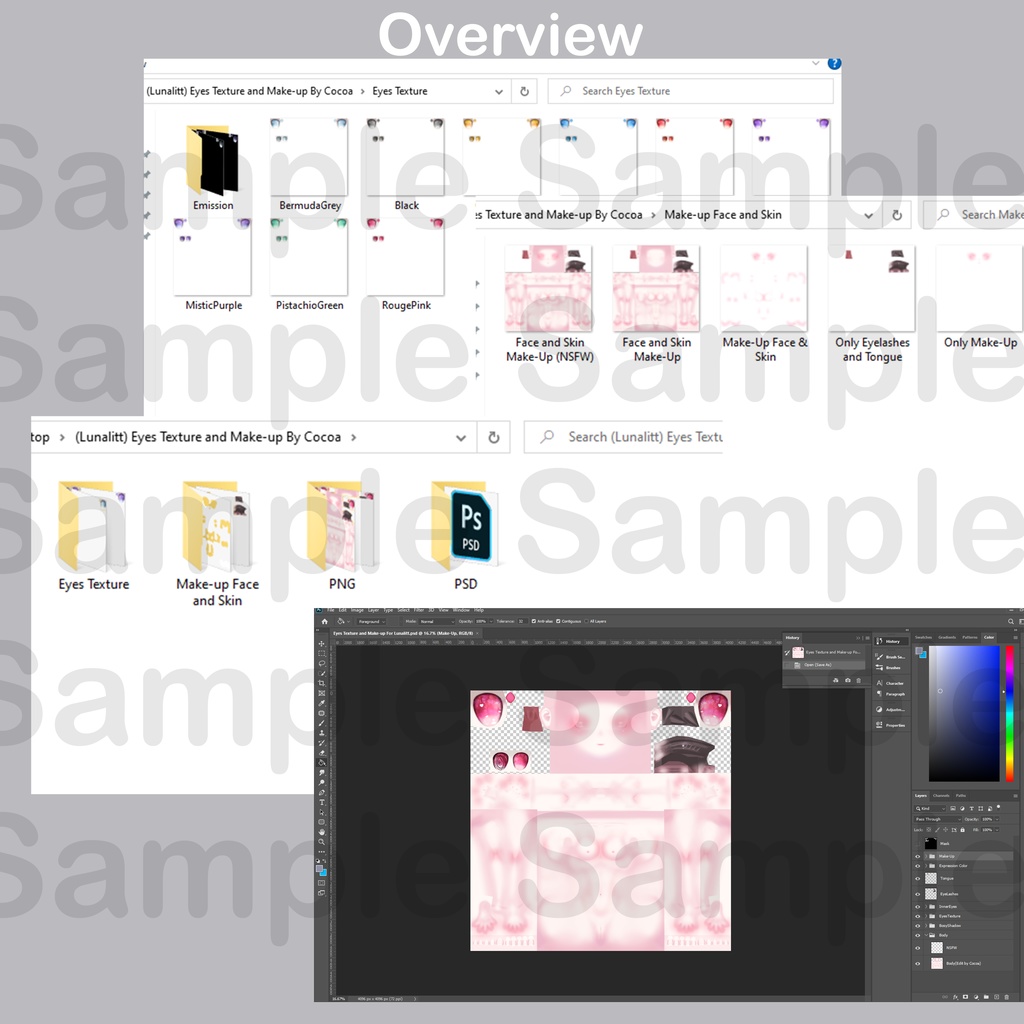
Task: Expand the EyesTexture layer group
Action: click(926, 916)
